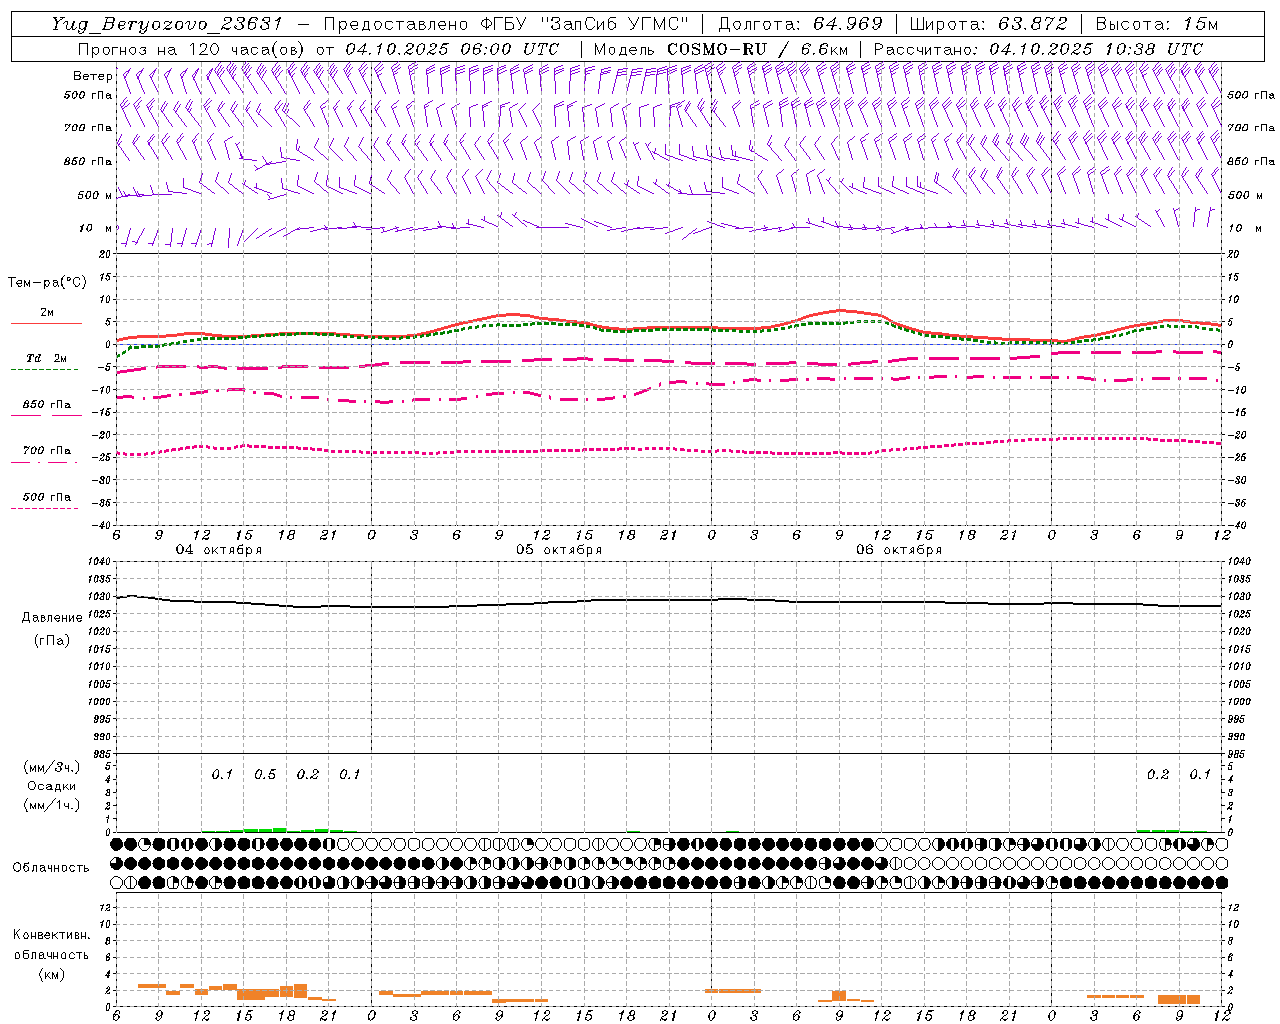
Task: Click the 700 гПа temperature legend entry
Action: pyautogui.click(x=46, y=451)
